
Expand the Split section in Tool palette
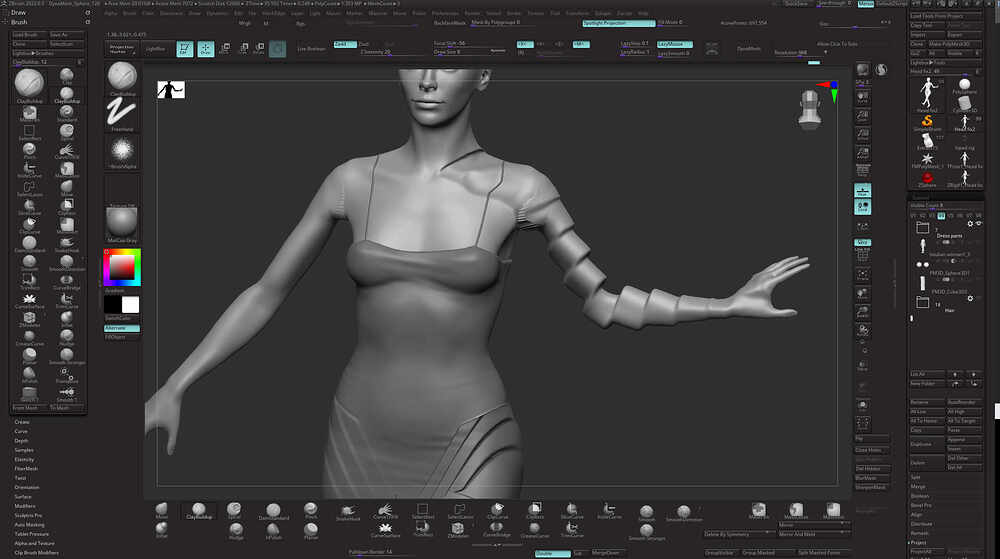916,477
